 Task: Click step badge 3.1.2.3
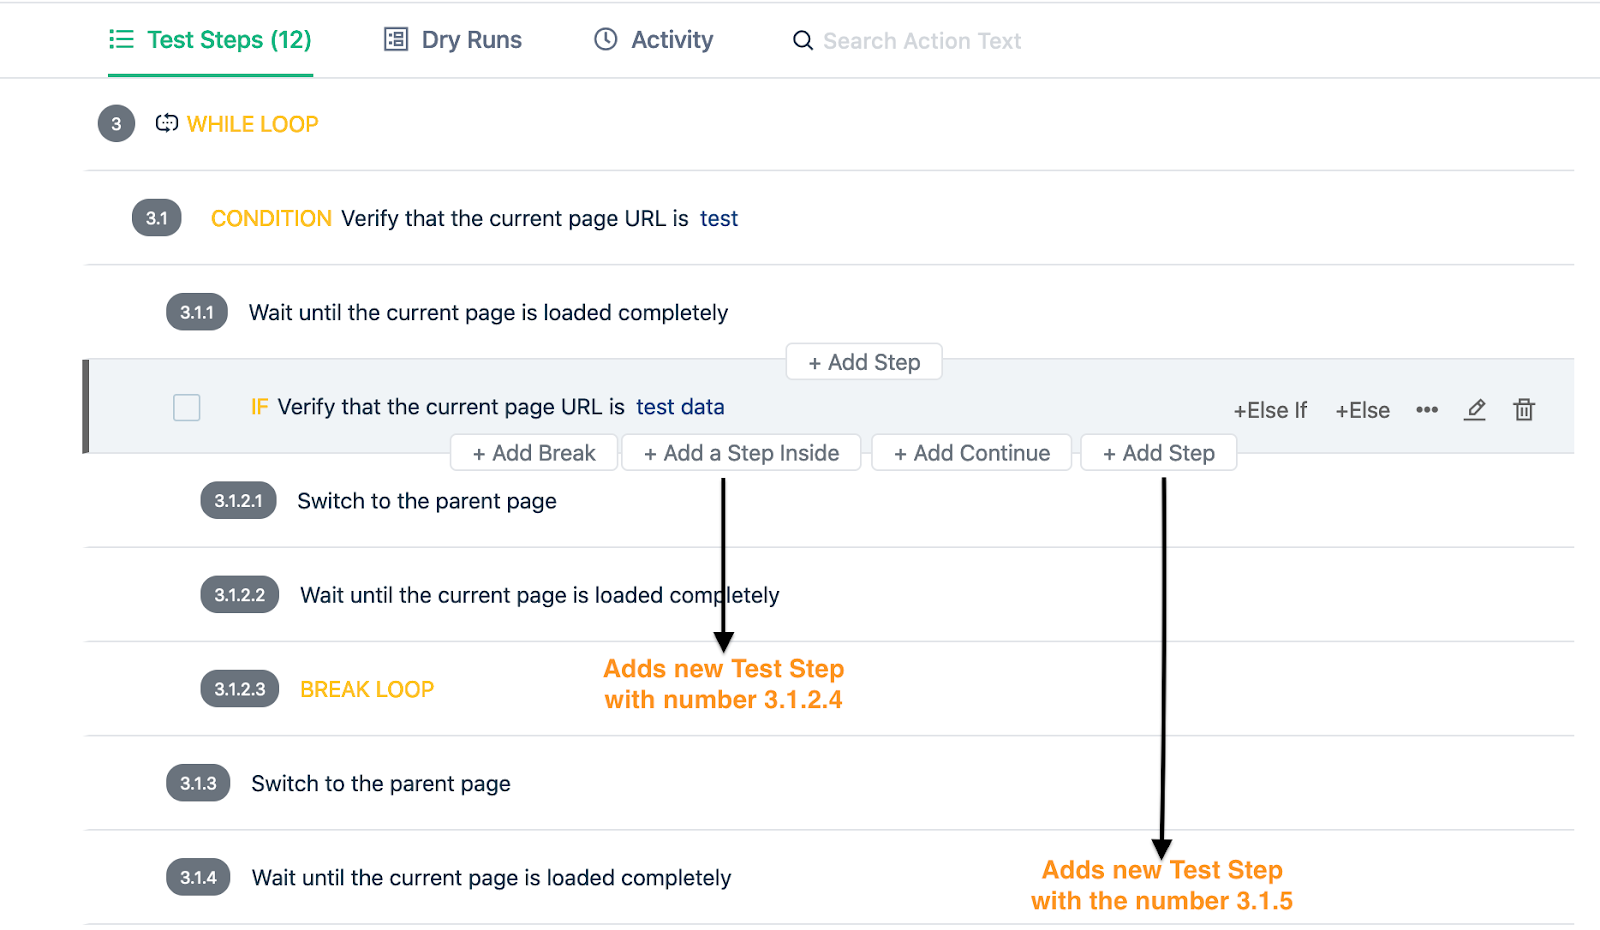click(x=240, y=689)
